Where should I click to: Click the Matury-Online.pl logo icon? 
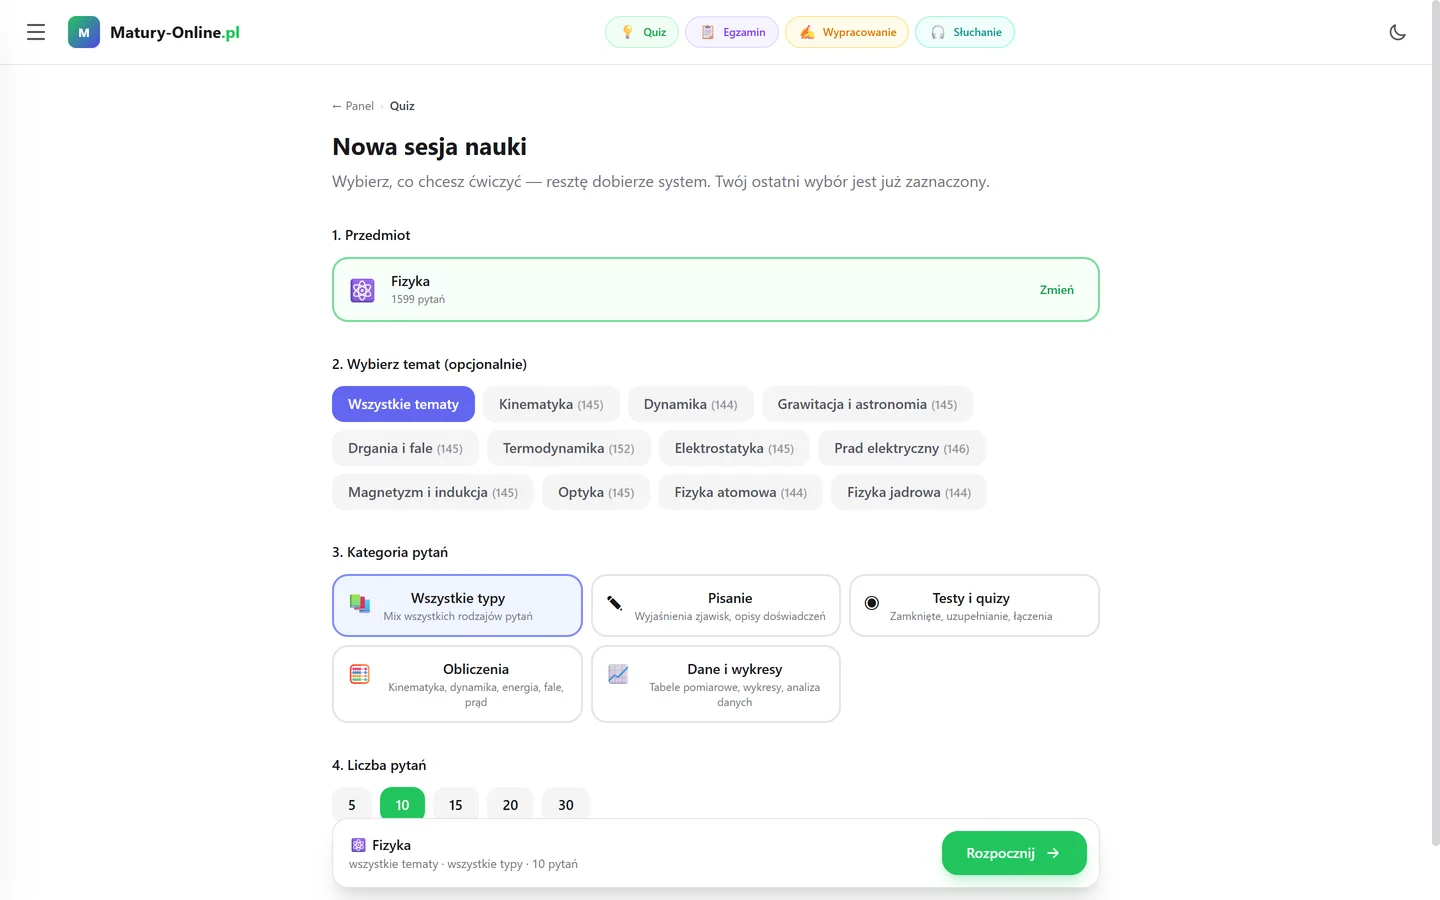point(84,32)
